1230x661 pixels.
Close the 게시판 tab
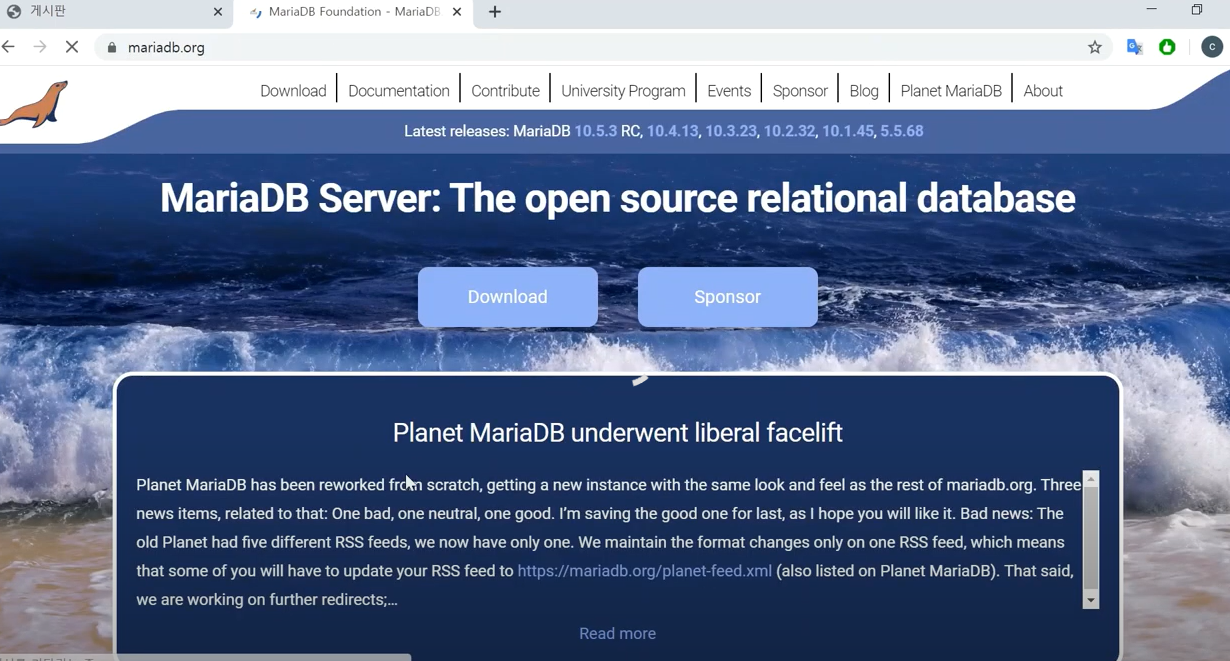218,12
